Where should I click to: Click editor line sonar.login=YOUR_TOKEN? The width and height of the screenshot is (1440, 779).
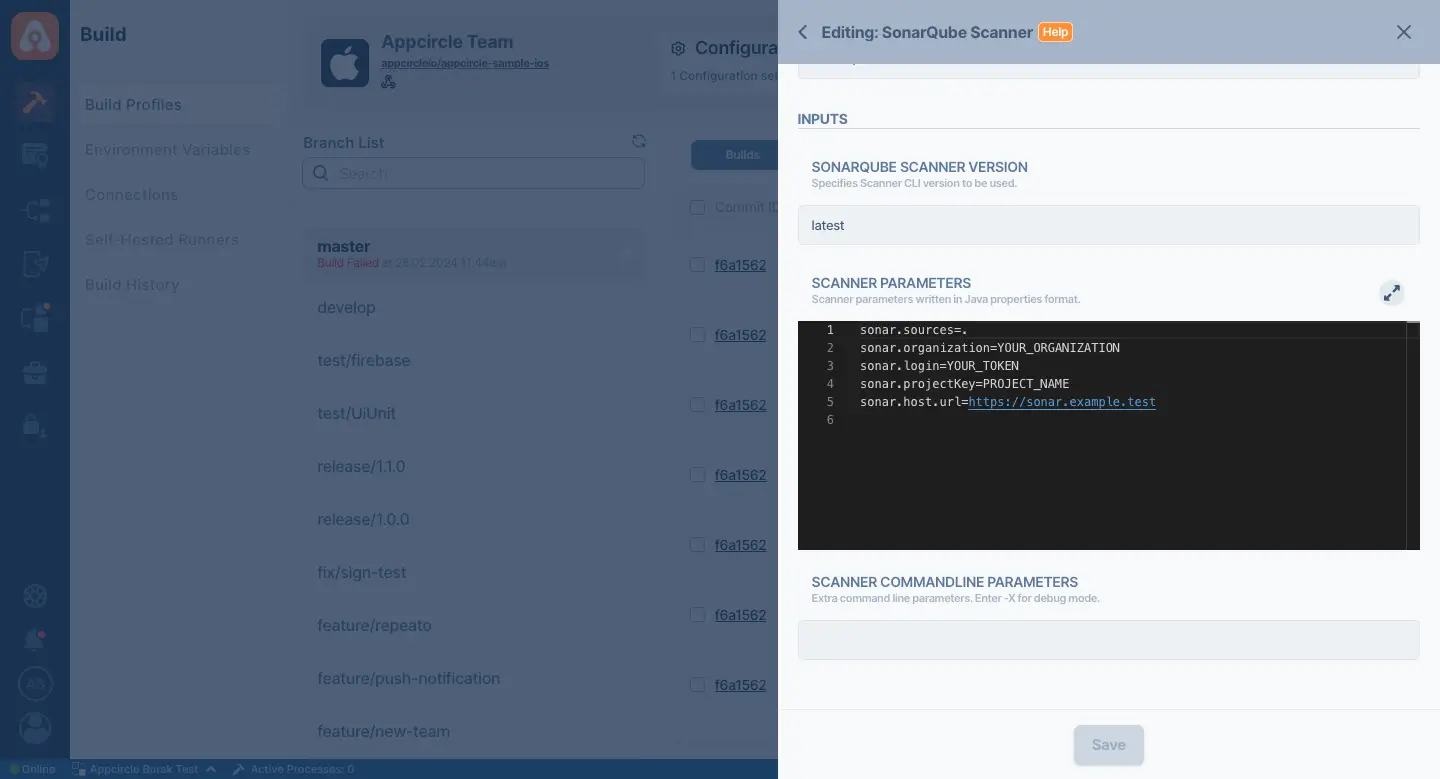point(939,366)
